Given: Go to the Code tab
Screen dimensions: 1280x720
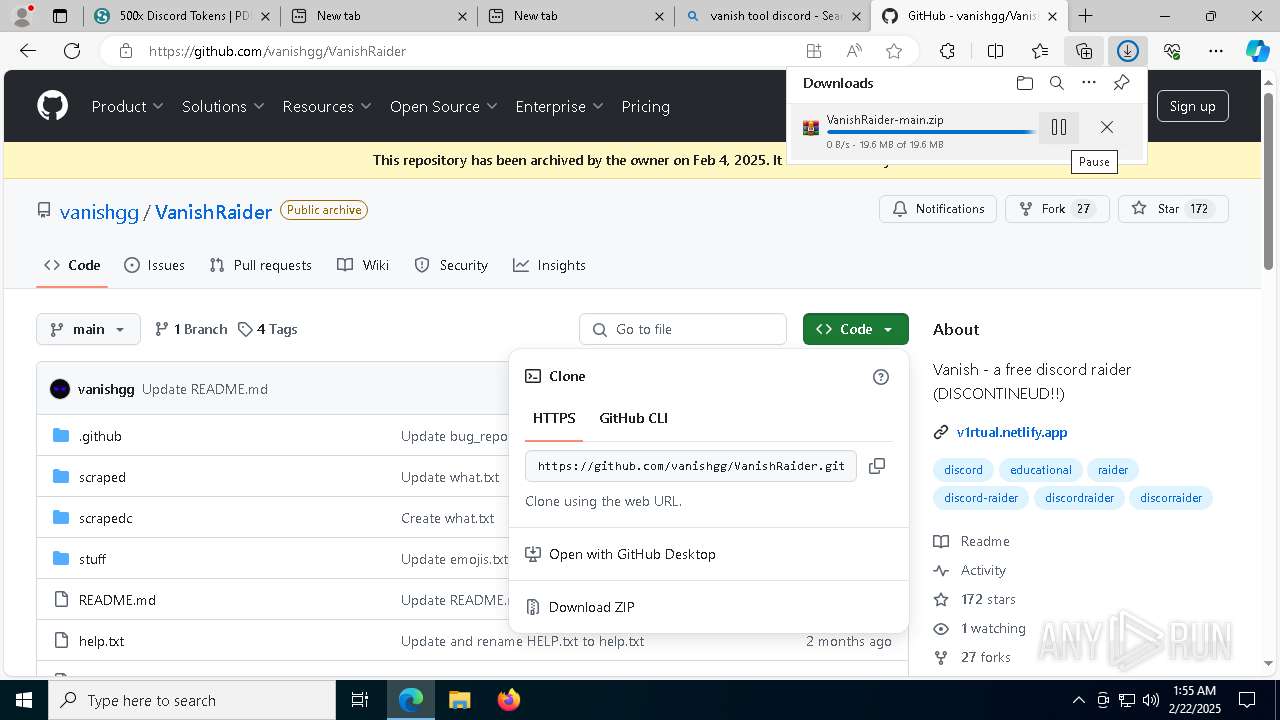Looking at the screenshot, I should [72, 265].
